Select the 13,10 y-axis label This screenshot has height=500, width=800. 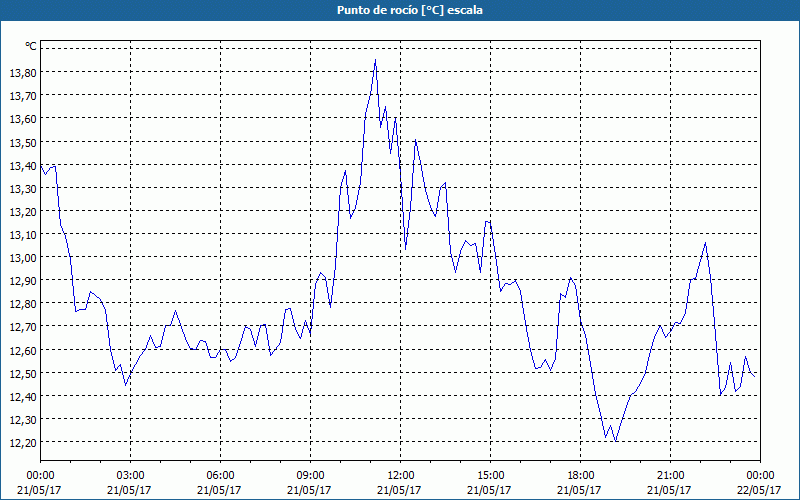pos(23,235)
